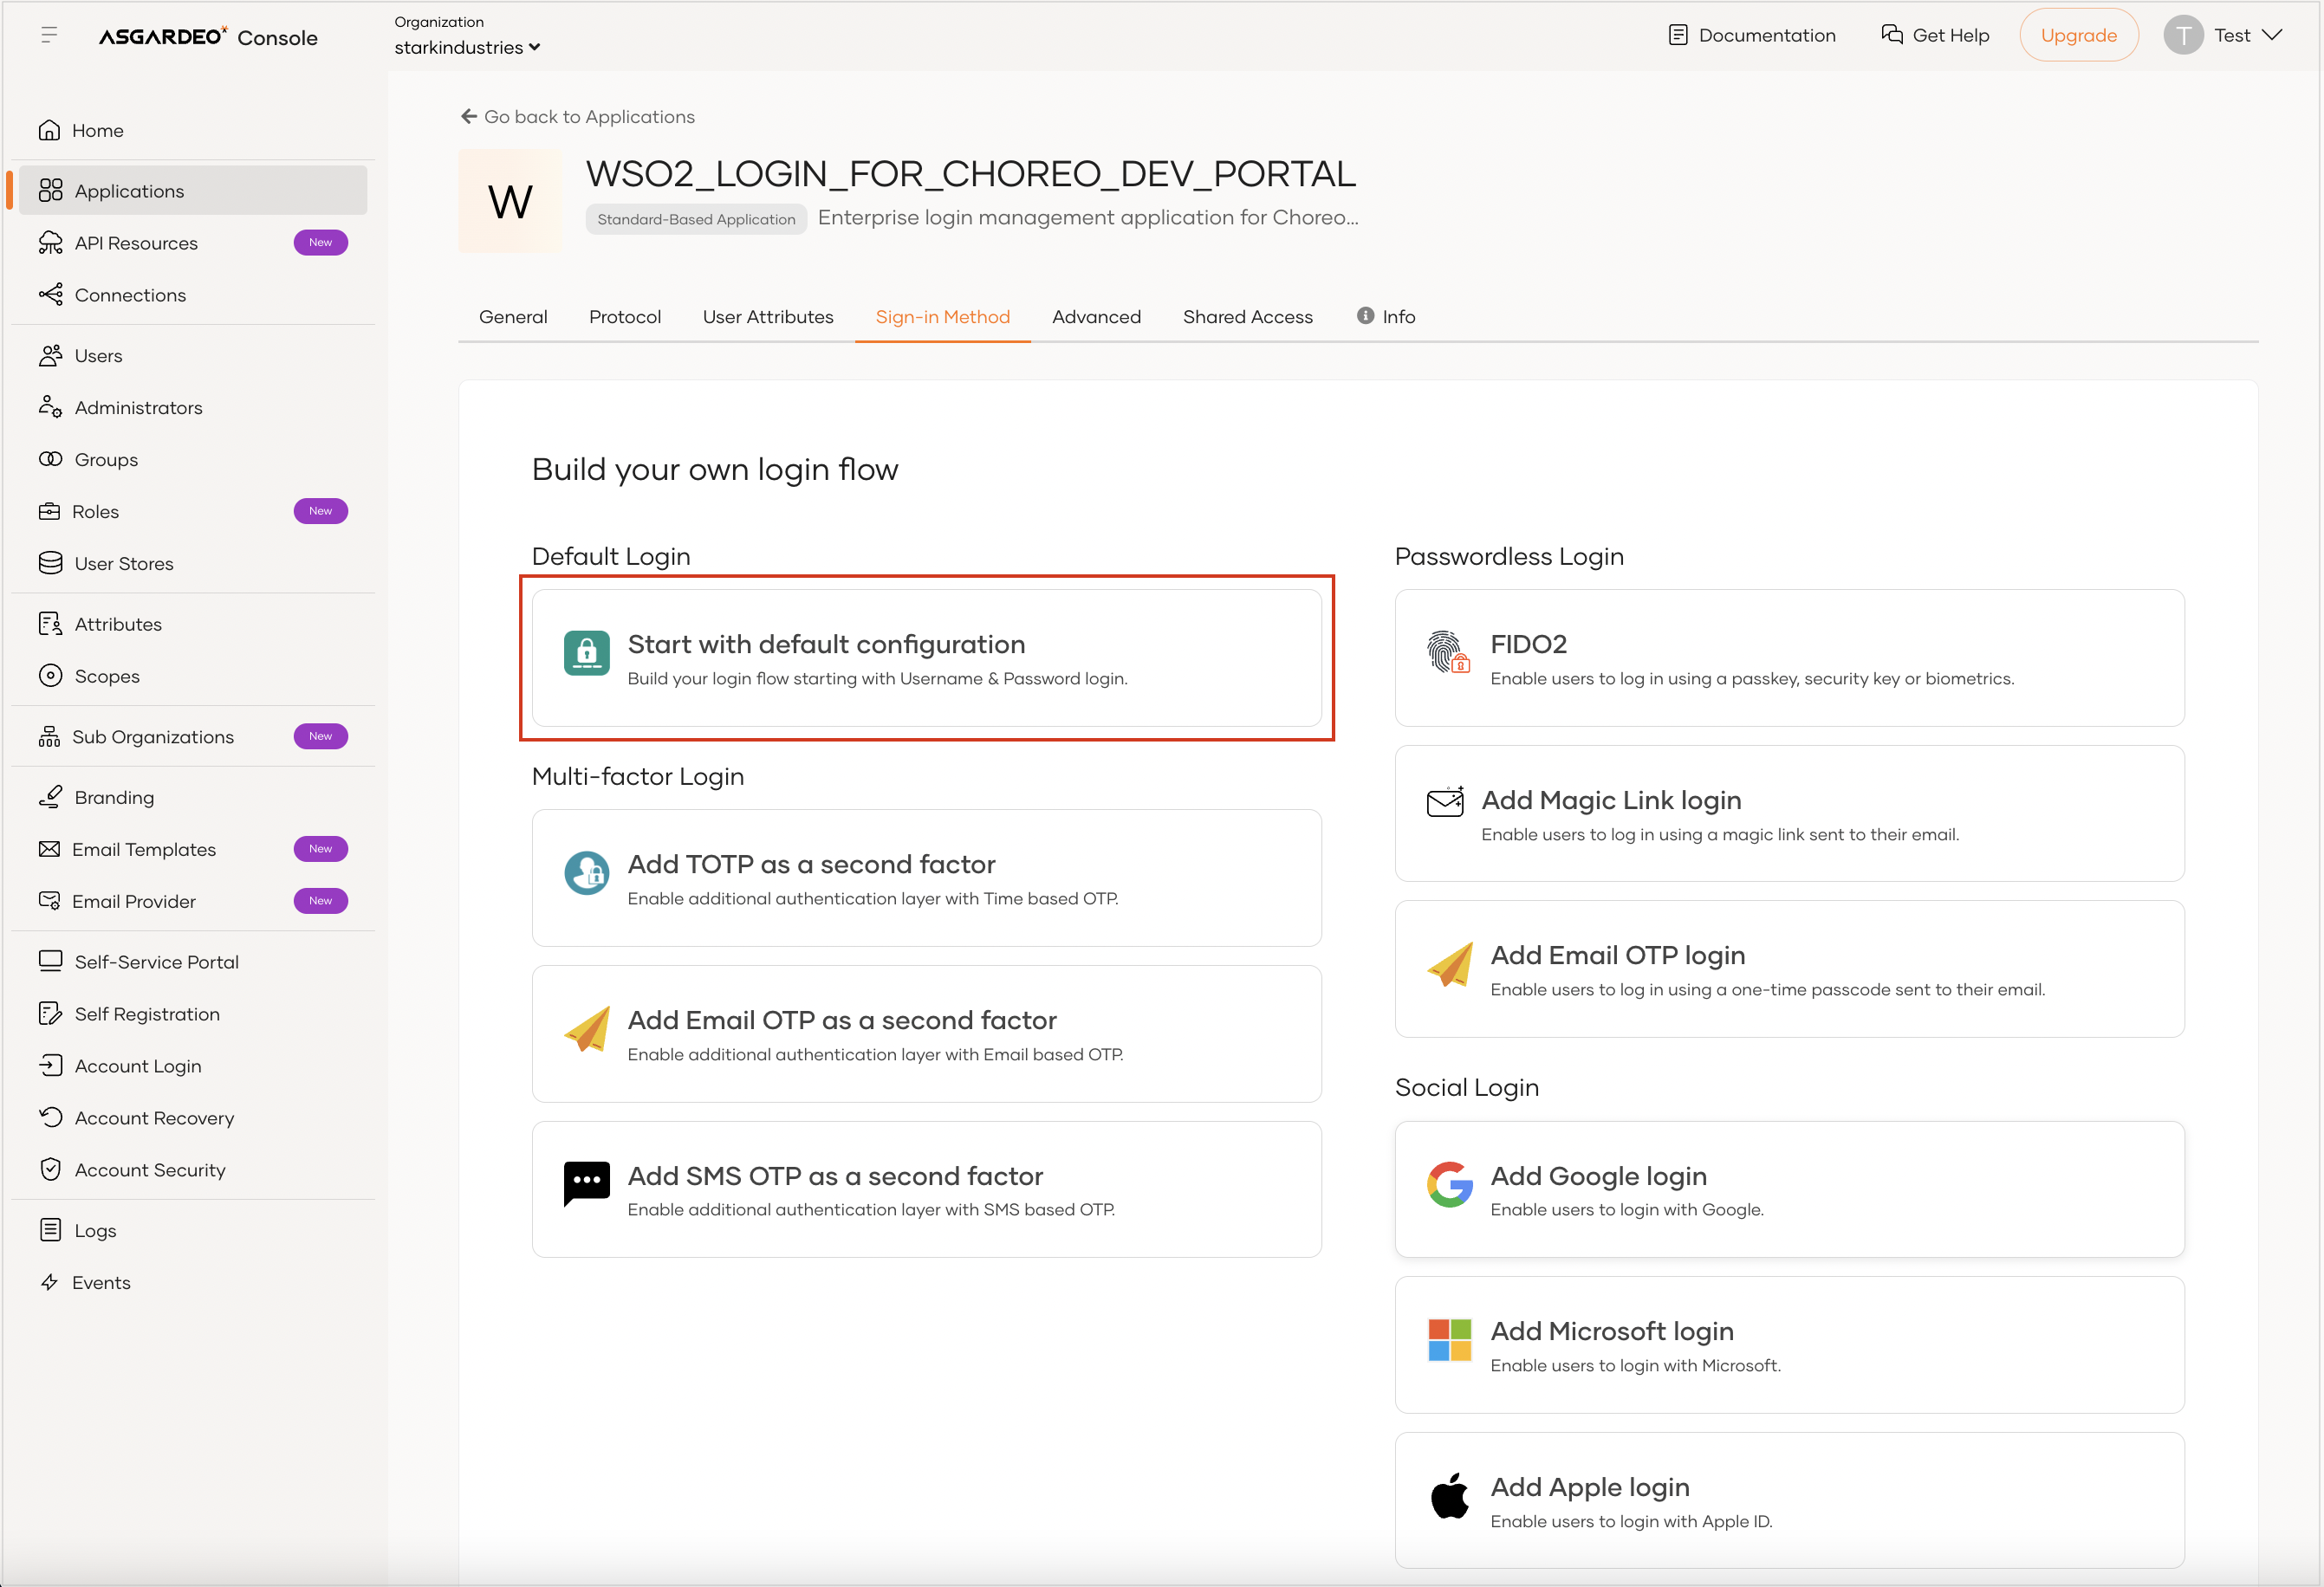
Task: Click the Apple logo icon
Action: coord(1449,1495)
